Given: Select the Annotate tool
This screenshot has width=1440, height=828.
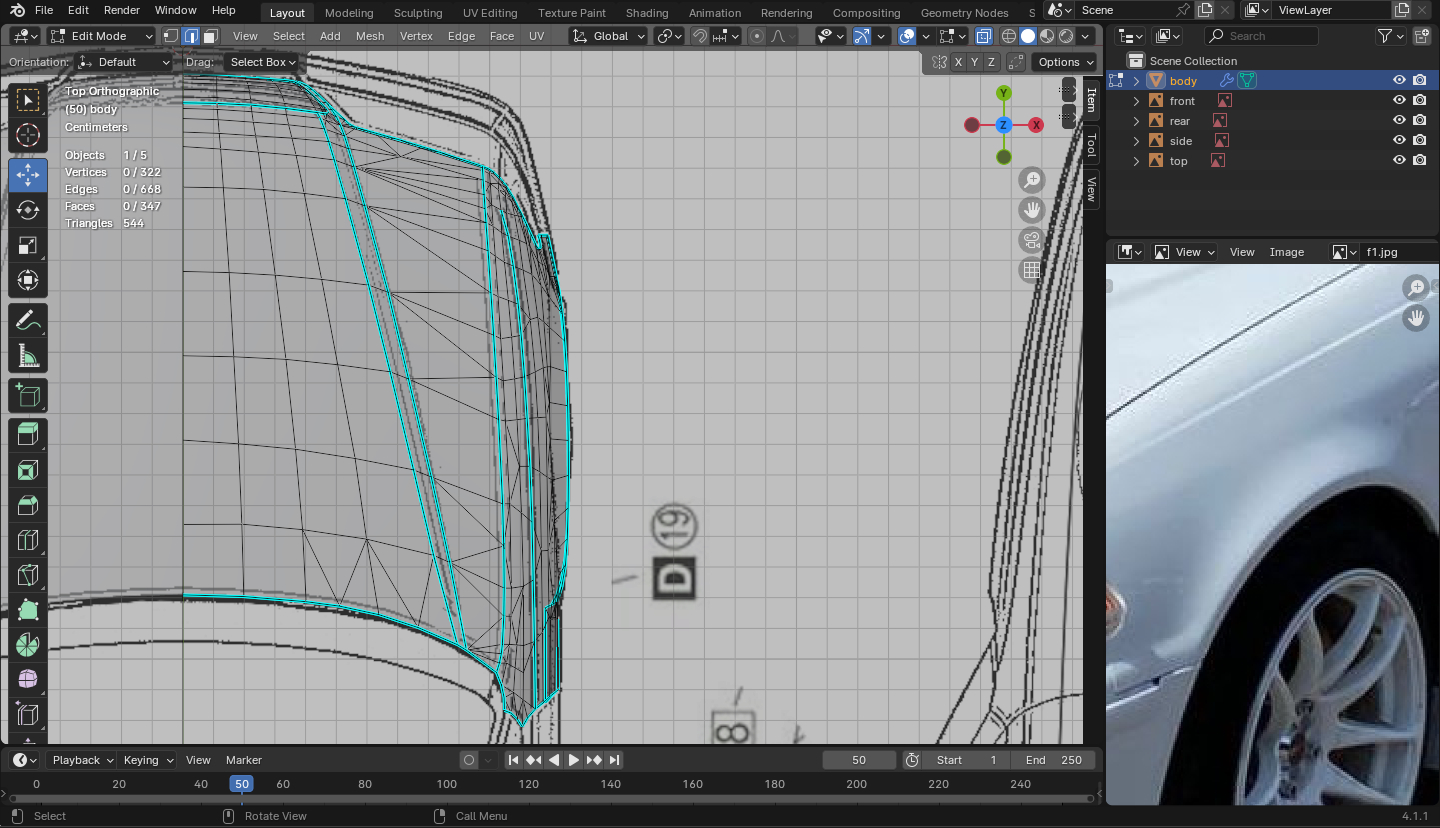Looking at the screenshot, I should (x=28, y=321).
